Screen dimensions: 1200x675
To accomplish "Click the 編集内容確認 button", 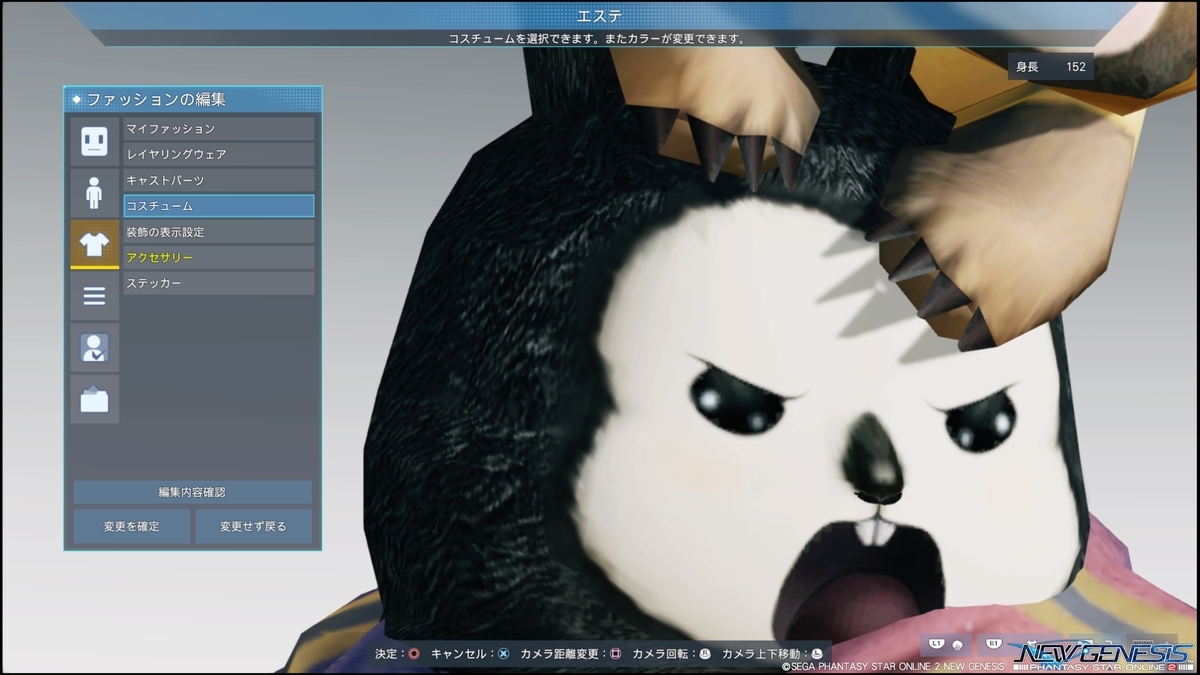I will [x=192, y=492].
